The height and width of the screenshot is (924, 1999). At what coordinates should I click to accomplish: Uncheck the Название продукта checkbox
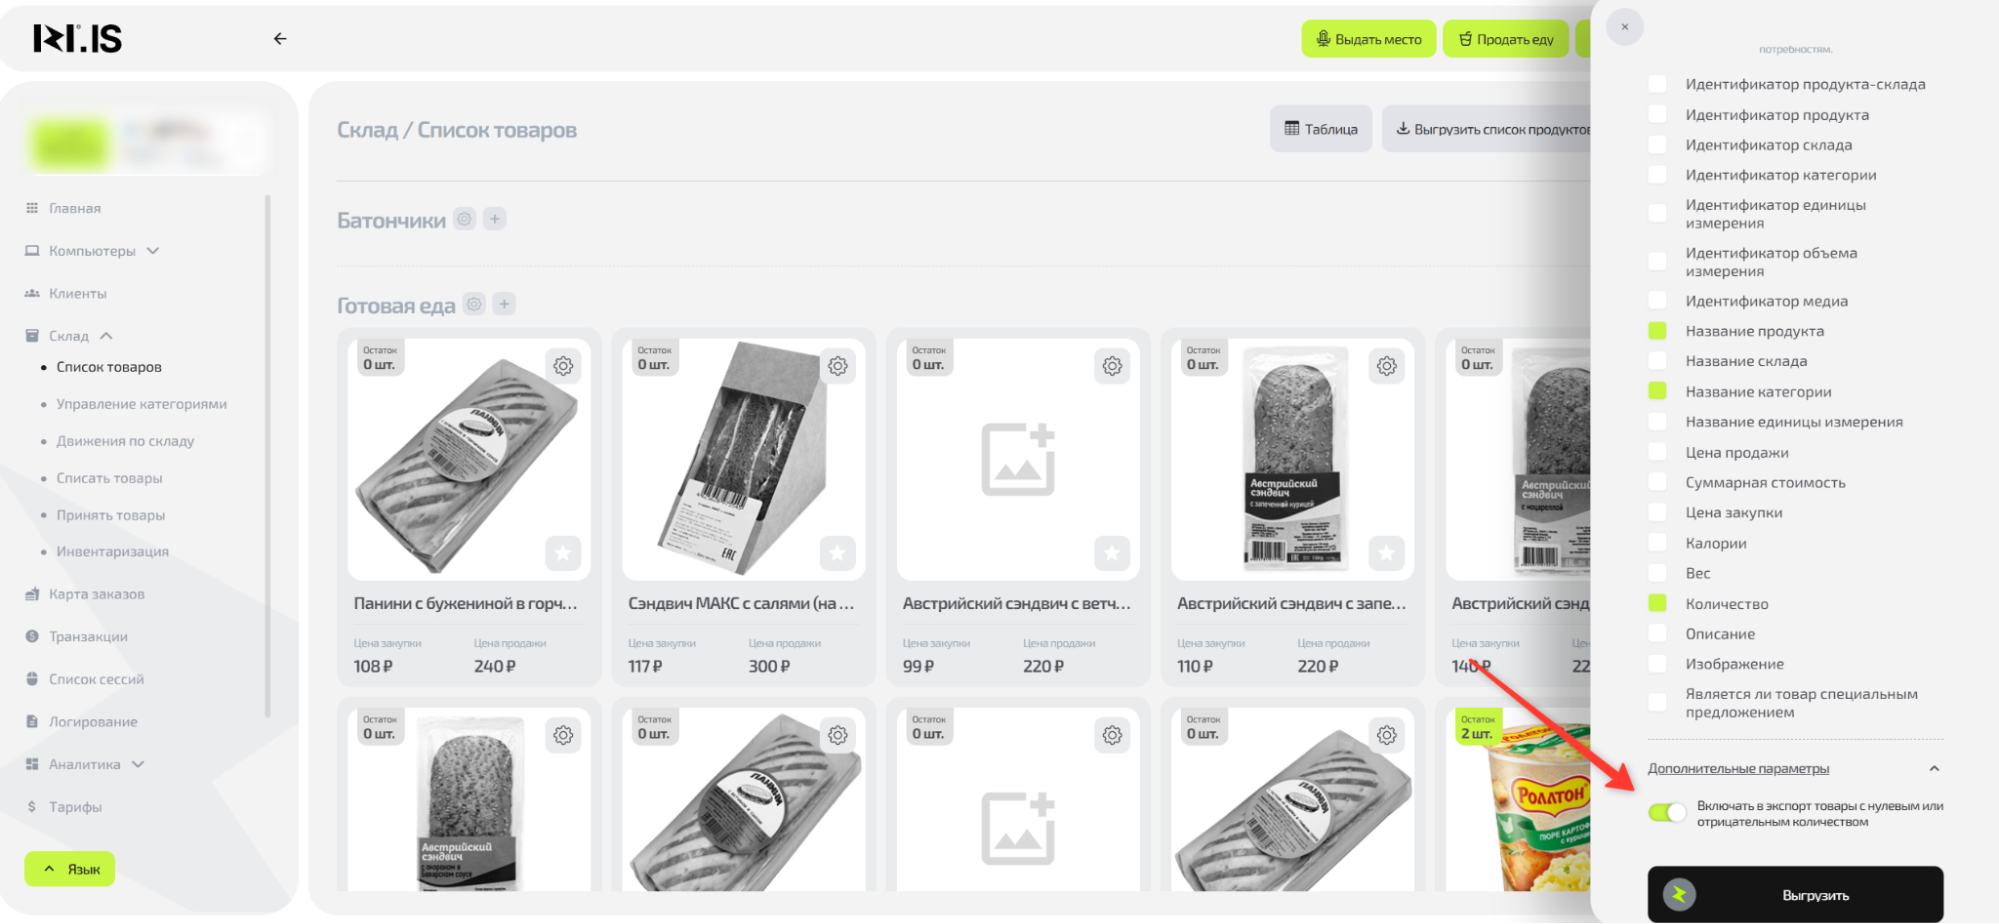1657,331
